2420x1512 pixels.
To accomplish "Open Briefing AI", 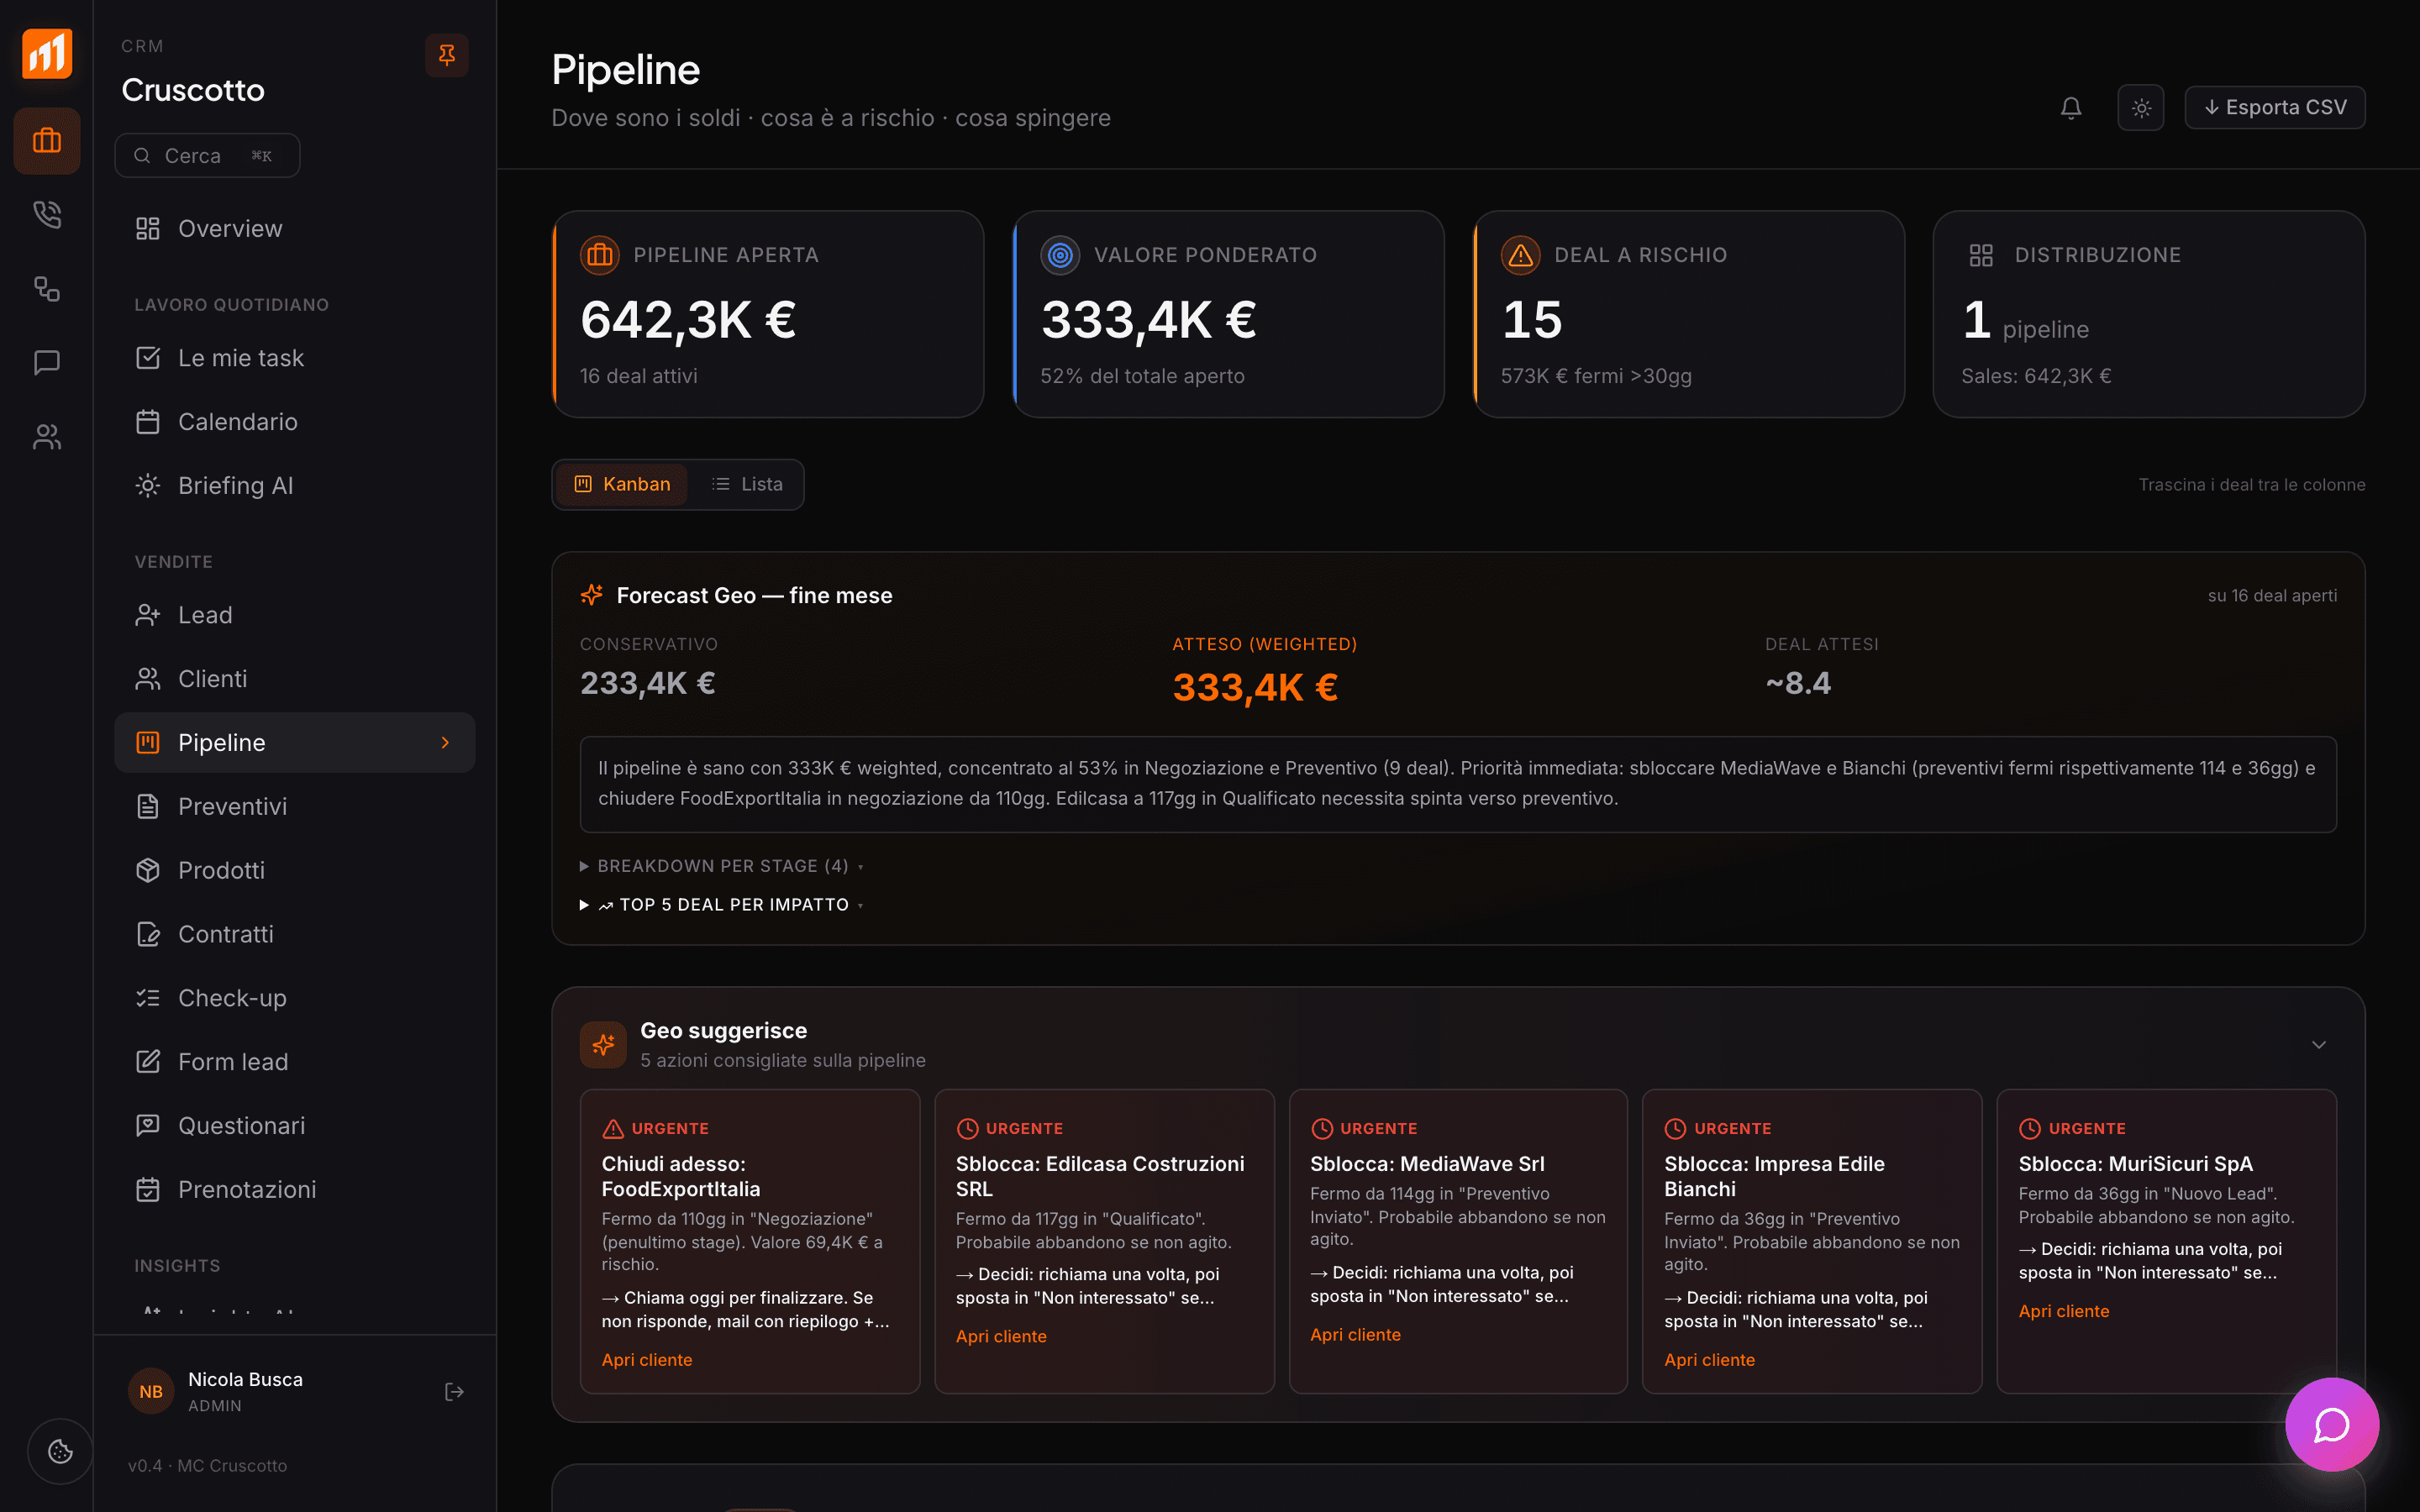I will [x=294, y=486].
